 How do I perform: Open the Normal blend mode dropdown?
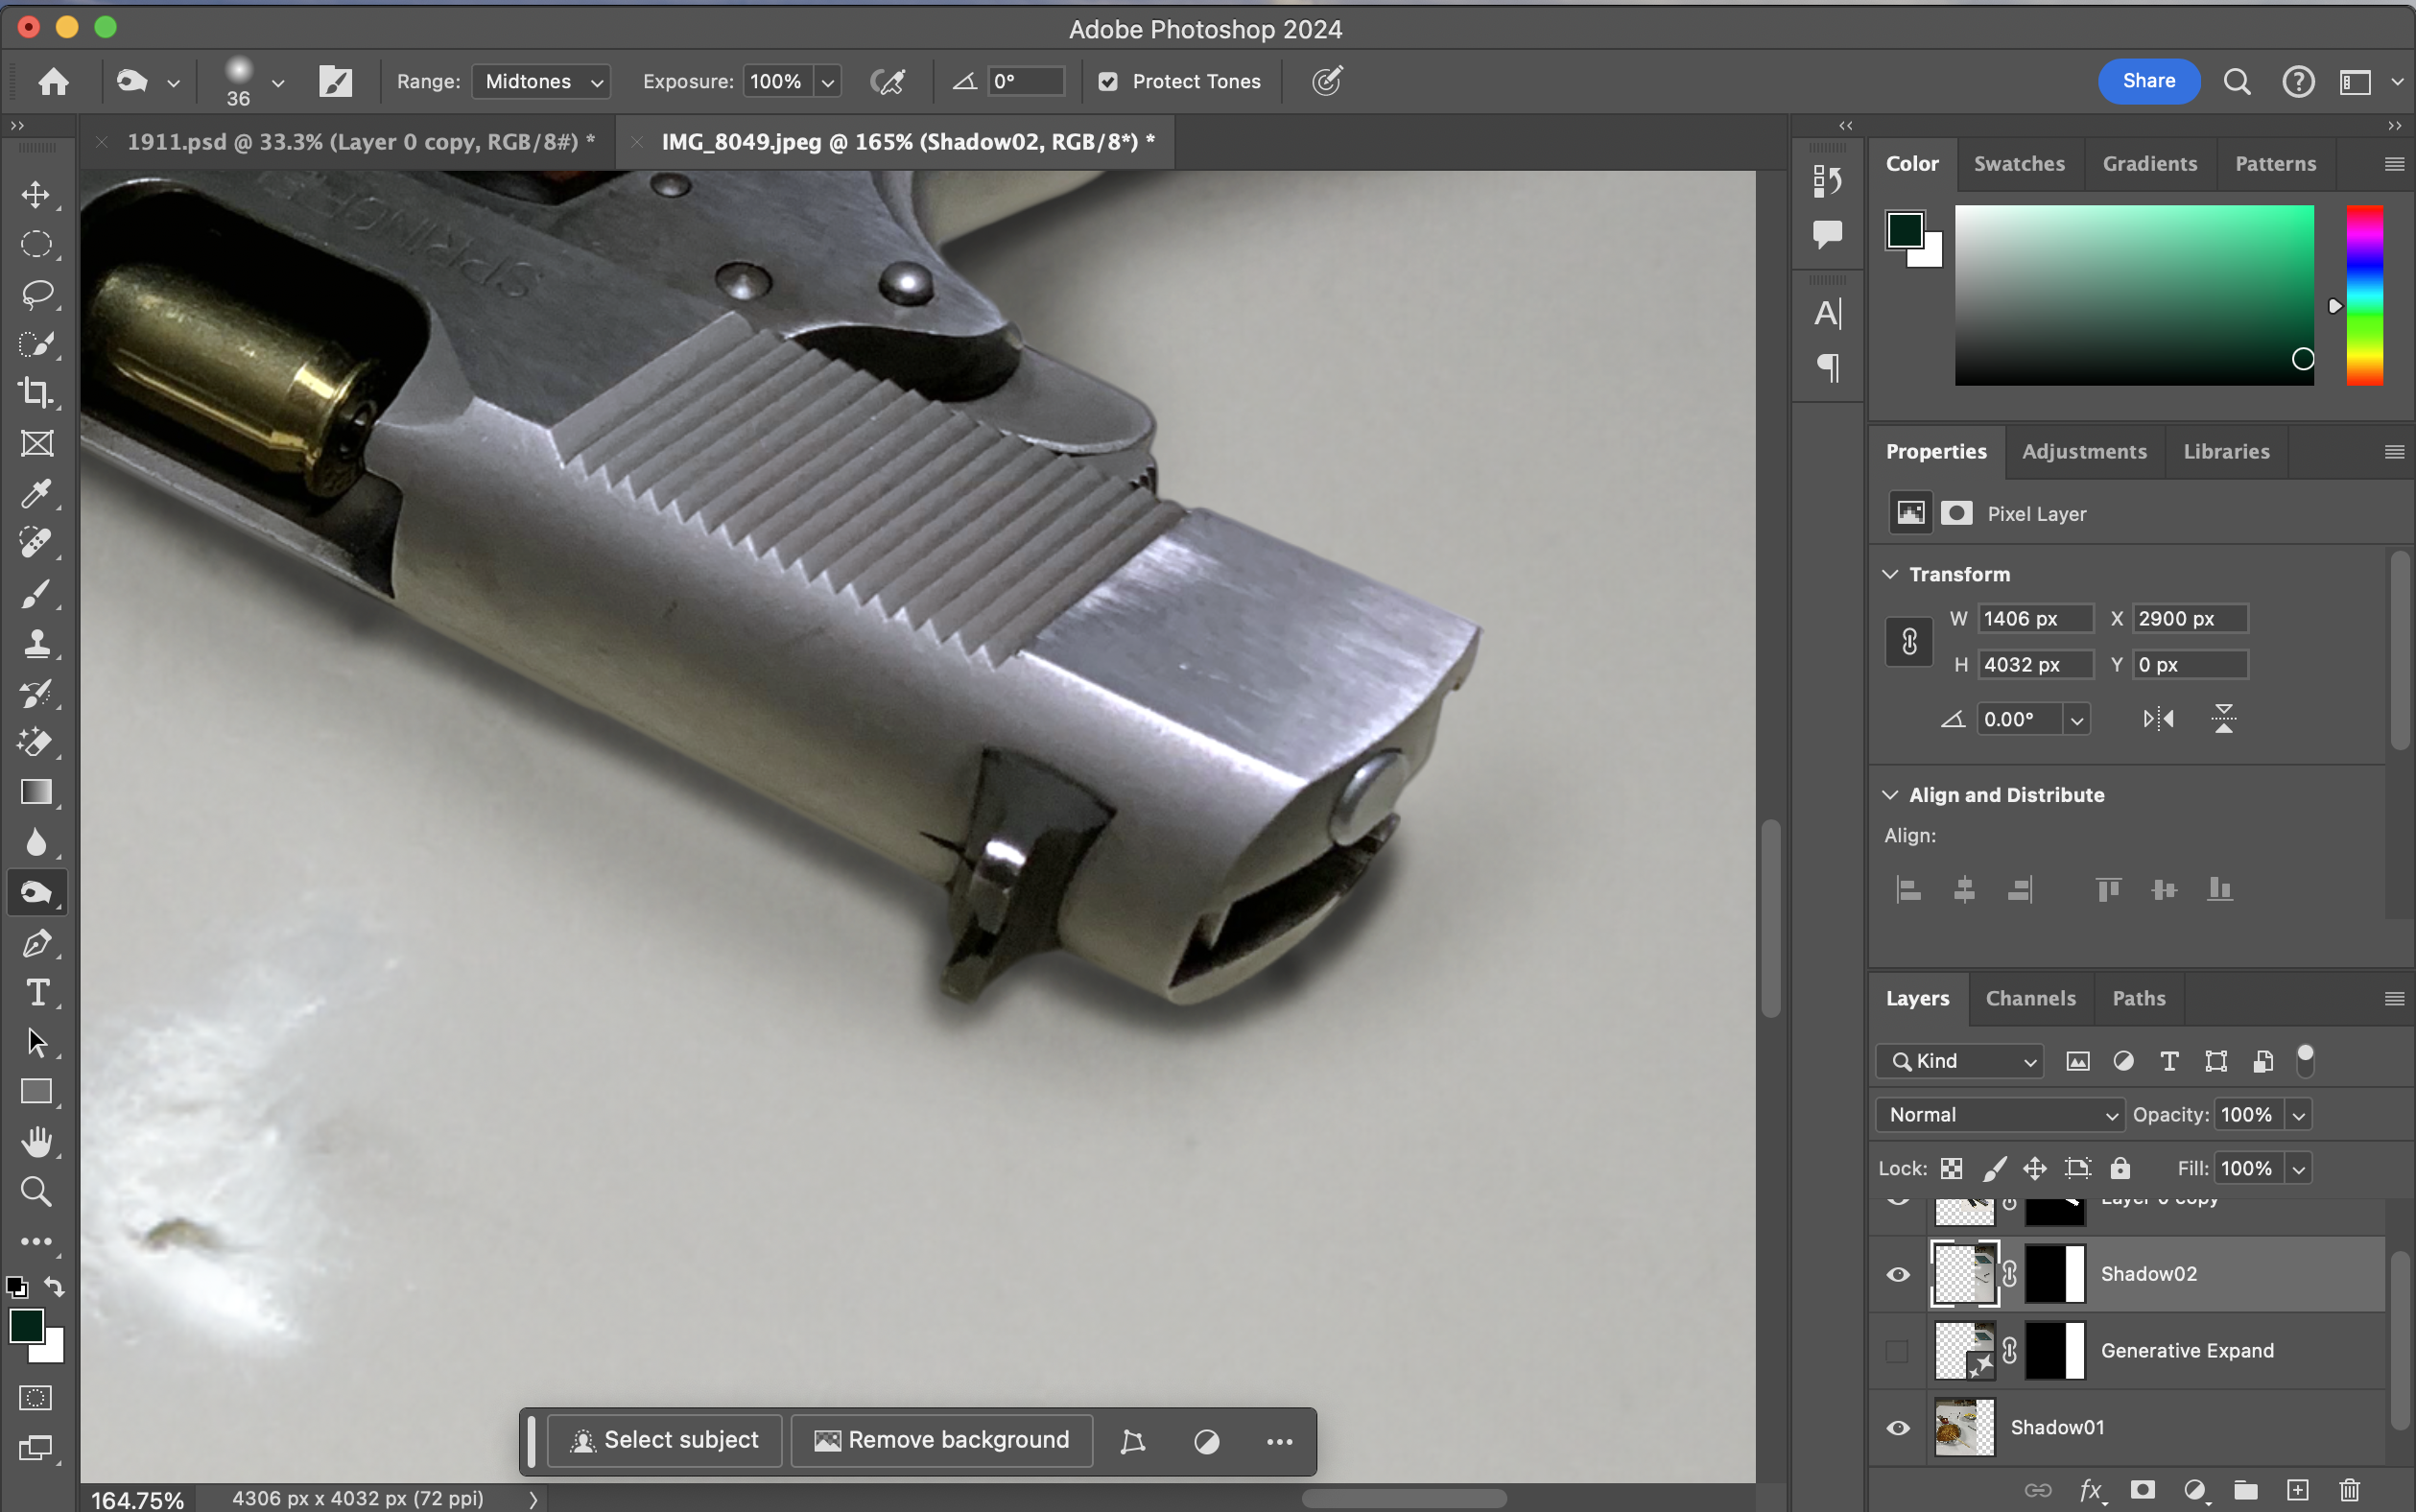(x=2000, y=1115)
